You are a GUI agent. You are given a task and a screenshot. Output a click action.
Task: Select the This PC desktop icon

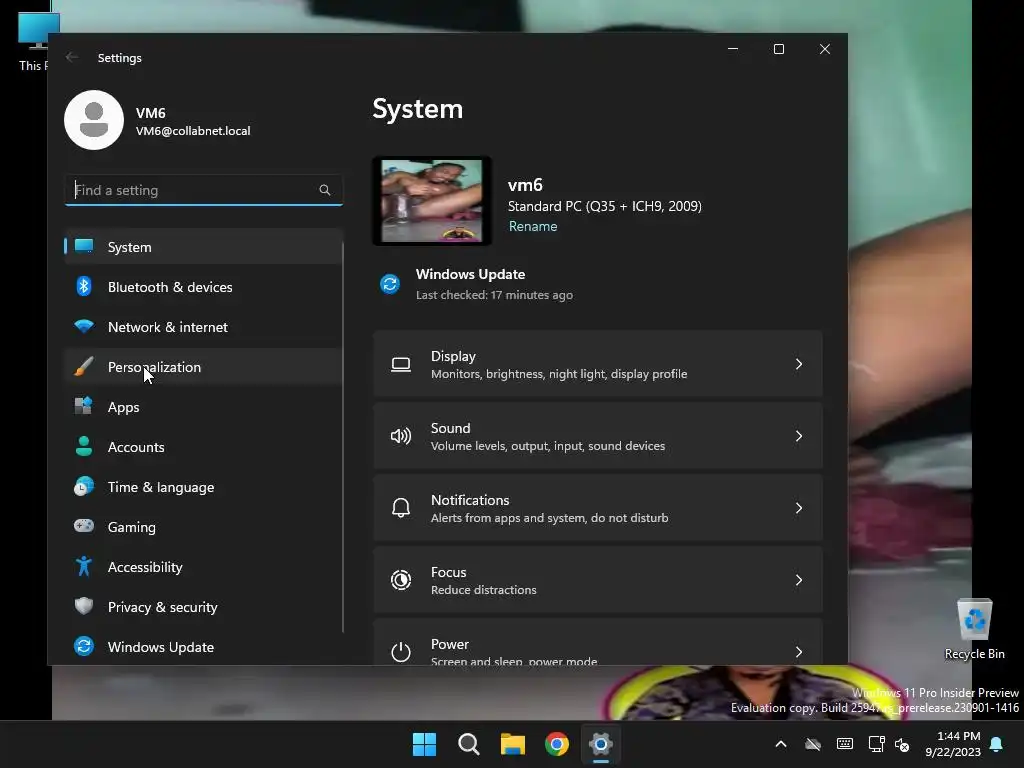33,39
